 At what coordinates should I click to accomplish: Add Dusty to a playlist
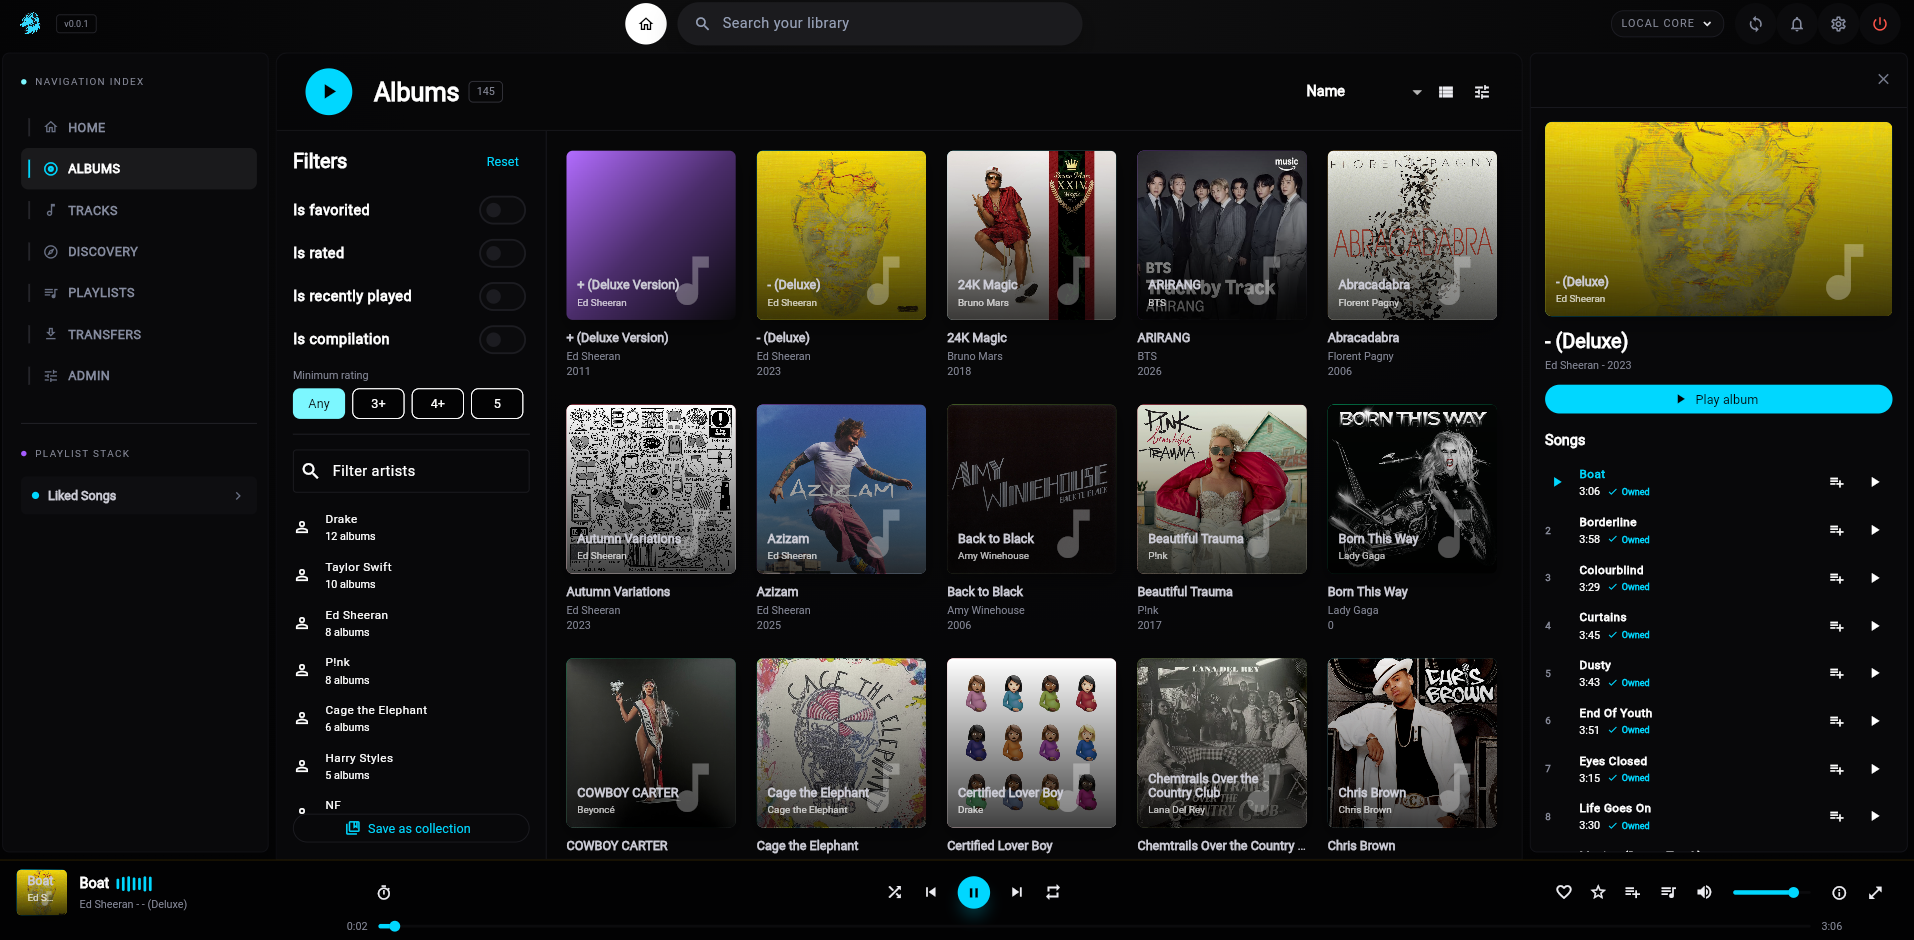click(x=1837, y=673)
